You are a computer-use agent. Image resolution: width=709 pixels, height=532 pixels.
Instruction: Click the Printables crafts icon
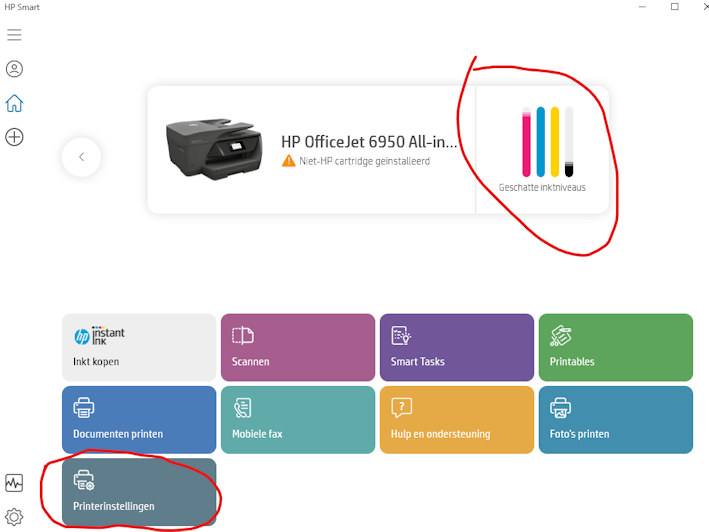click(x=561, y=336)
